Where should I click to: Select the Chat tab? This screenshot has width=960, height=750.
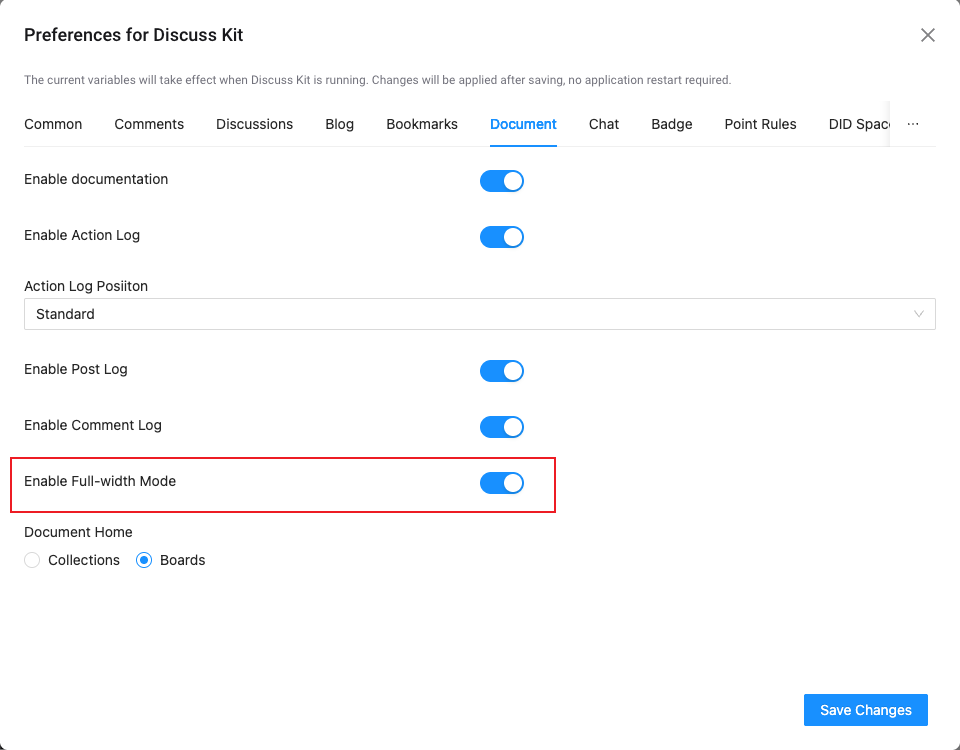[x=604, y=124]
